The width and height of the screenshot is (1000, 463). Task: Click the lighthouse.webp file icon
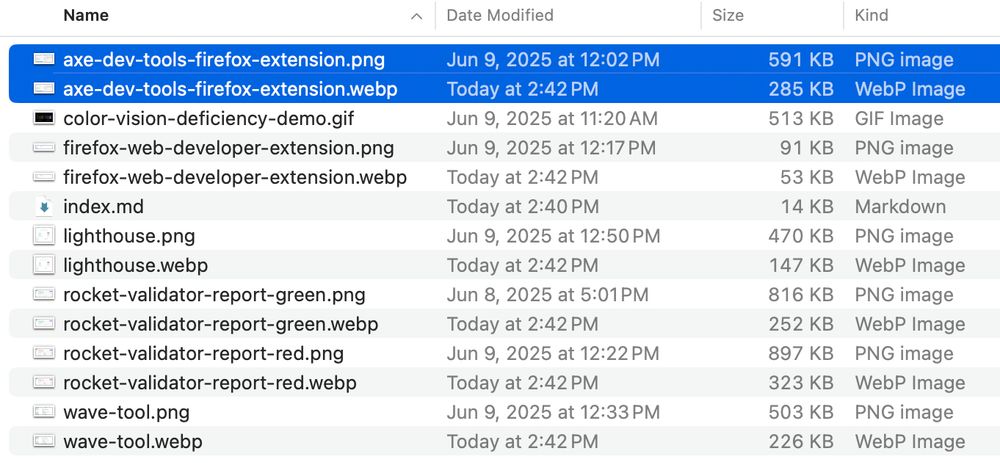[x=43, y=265]
